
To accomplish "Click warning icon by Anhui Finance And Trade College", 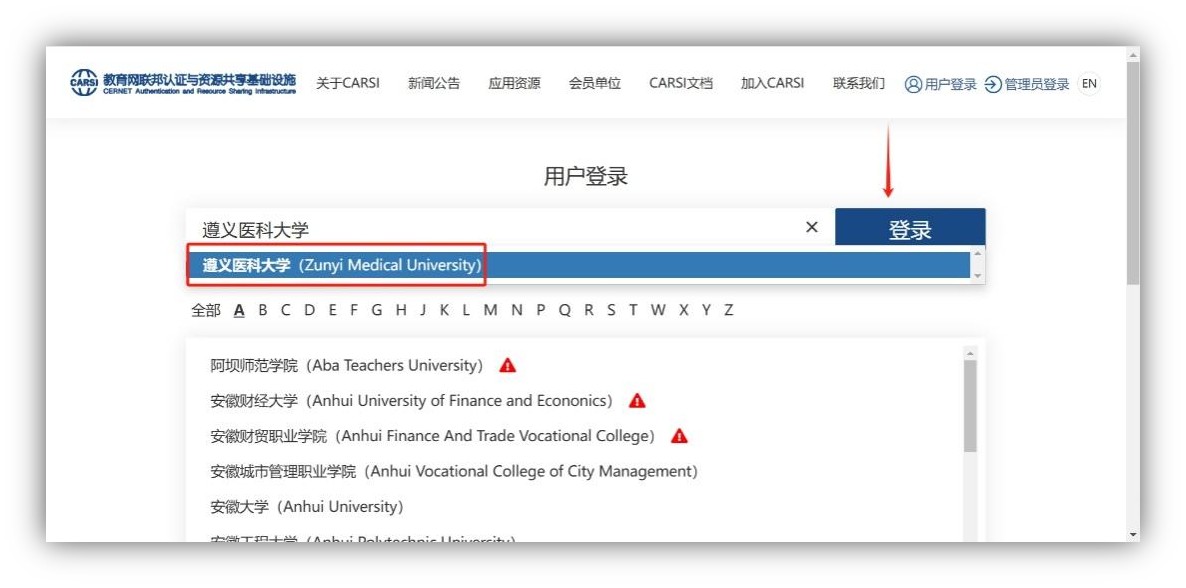I will click(679, 436).
